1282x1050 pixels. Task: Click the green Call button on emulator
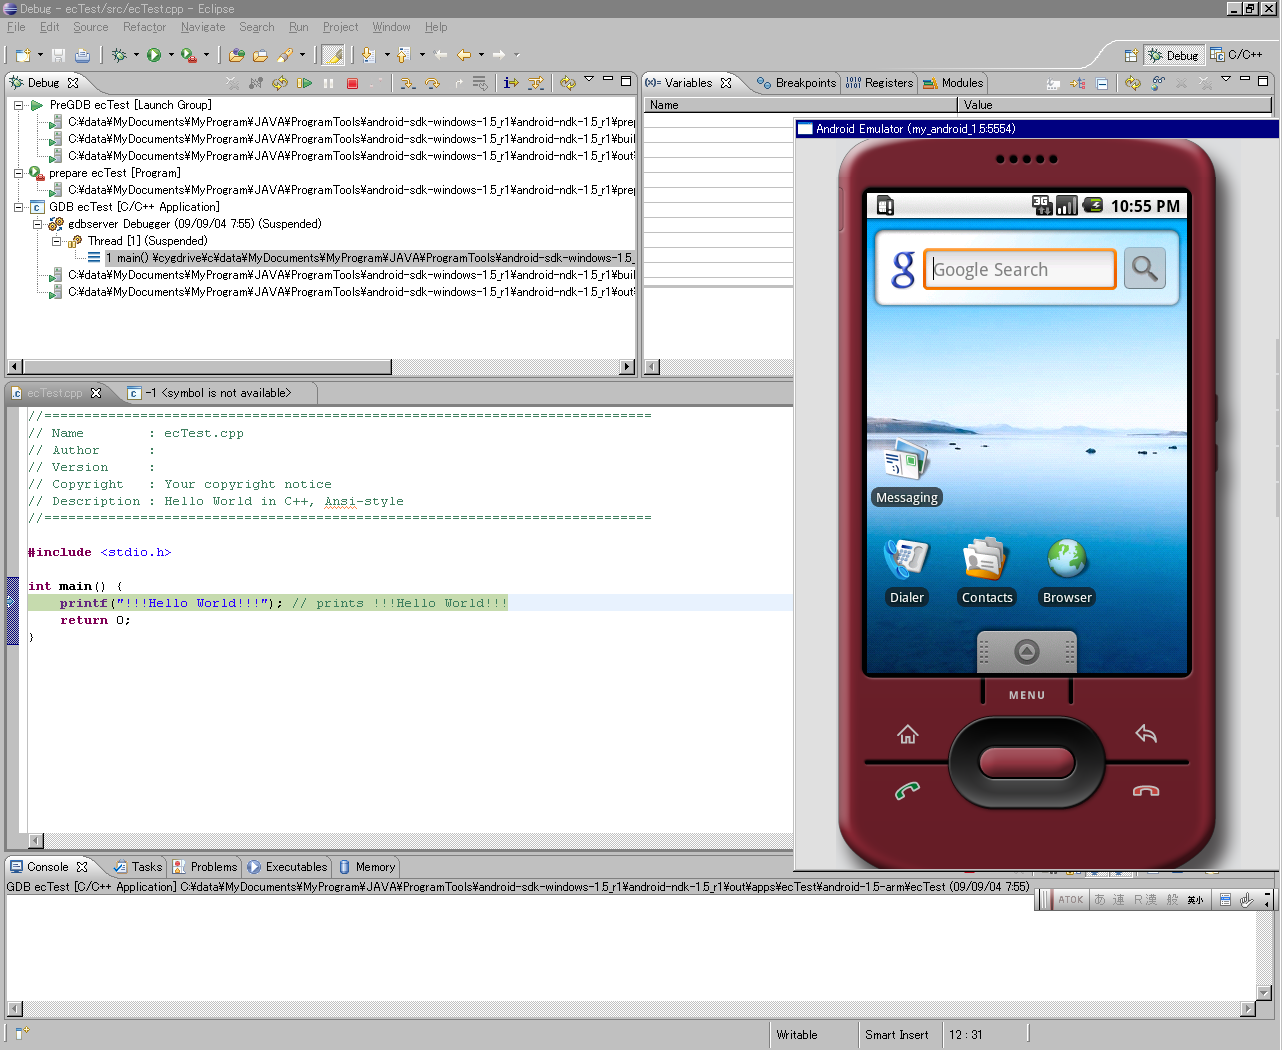click(x=907, y=791)
